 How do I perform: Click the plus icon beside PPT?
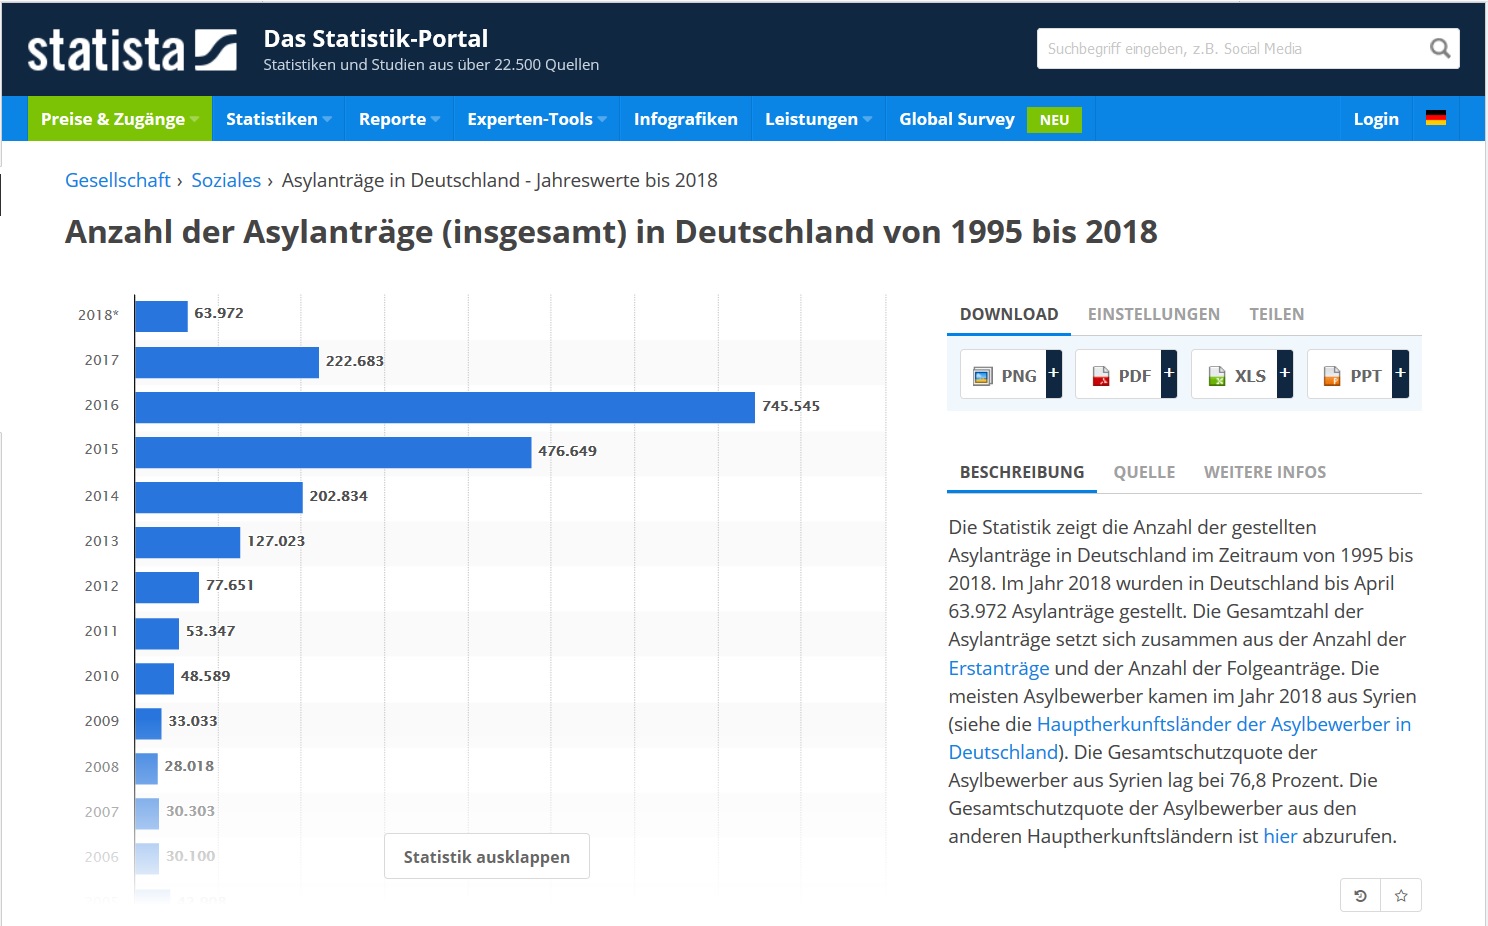(1401, 374)
